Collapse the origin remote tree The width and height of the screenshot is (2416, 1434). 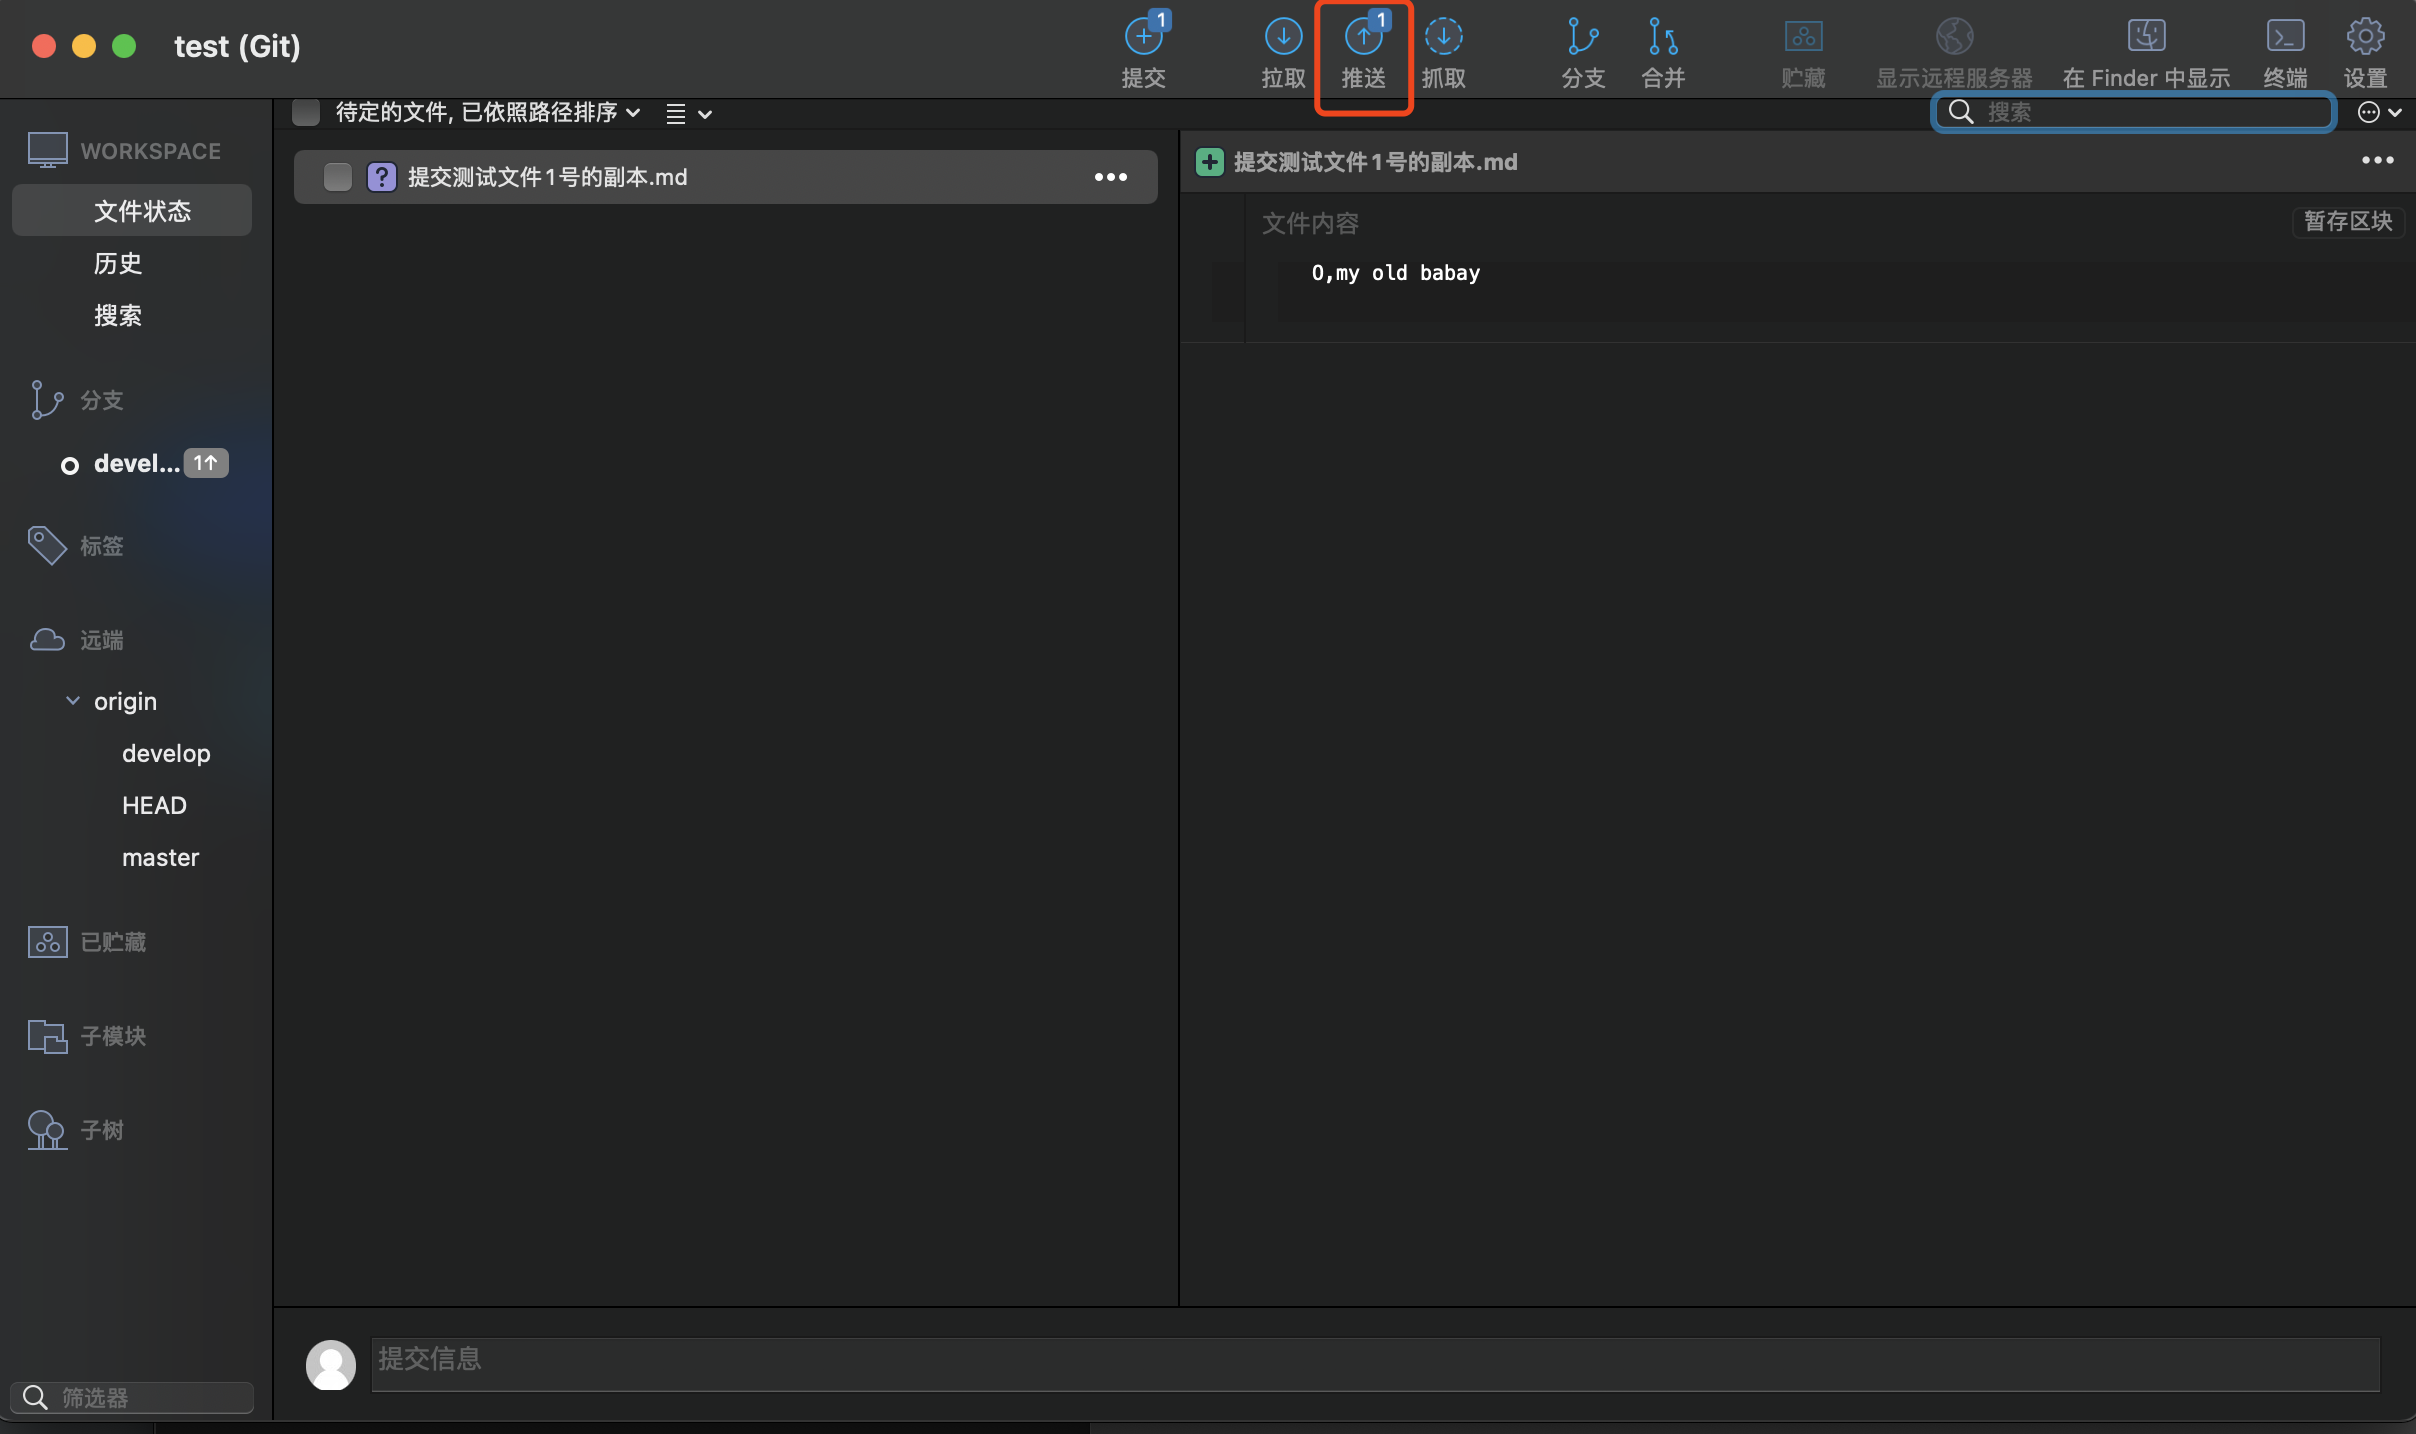pos(73,701)
